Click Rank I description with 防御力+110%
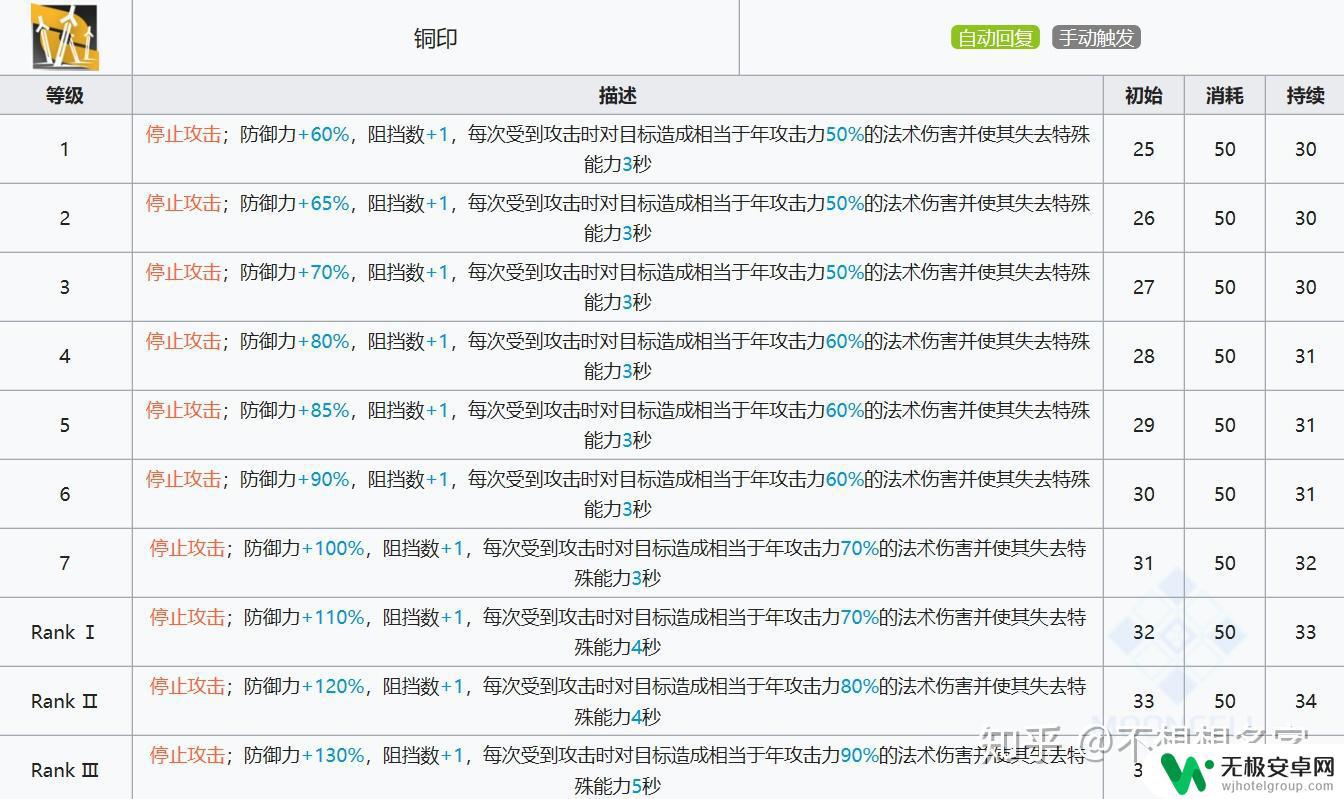The height and width of the screenshot is (799, 1344). click(617, 632)
